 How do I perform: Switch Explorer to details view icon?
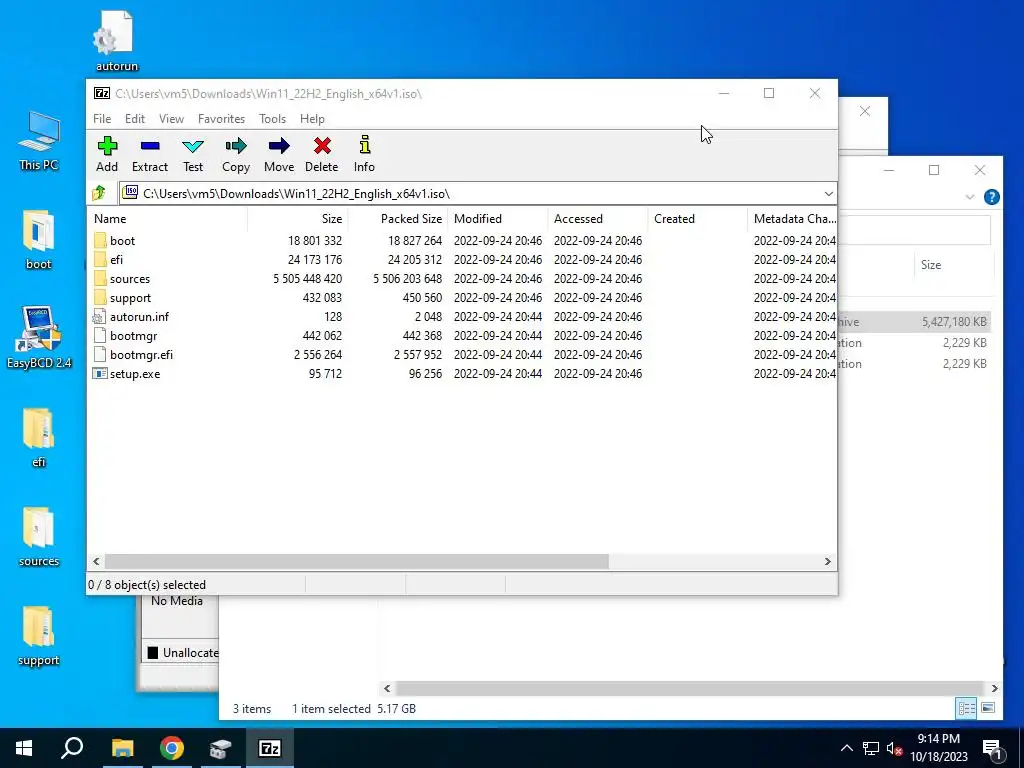pyautogui.click(x=966, y=708)
